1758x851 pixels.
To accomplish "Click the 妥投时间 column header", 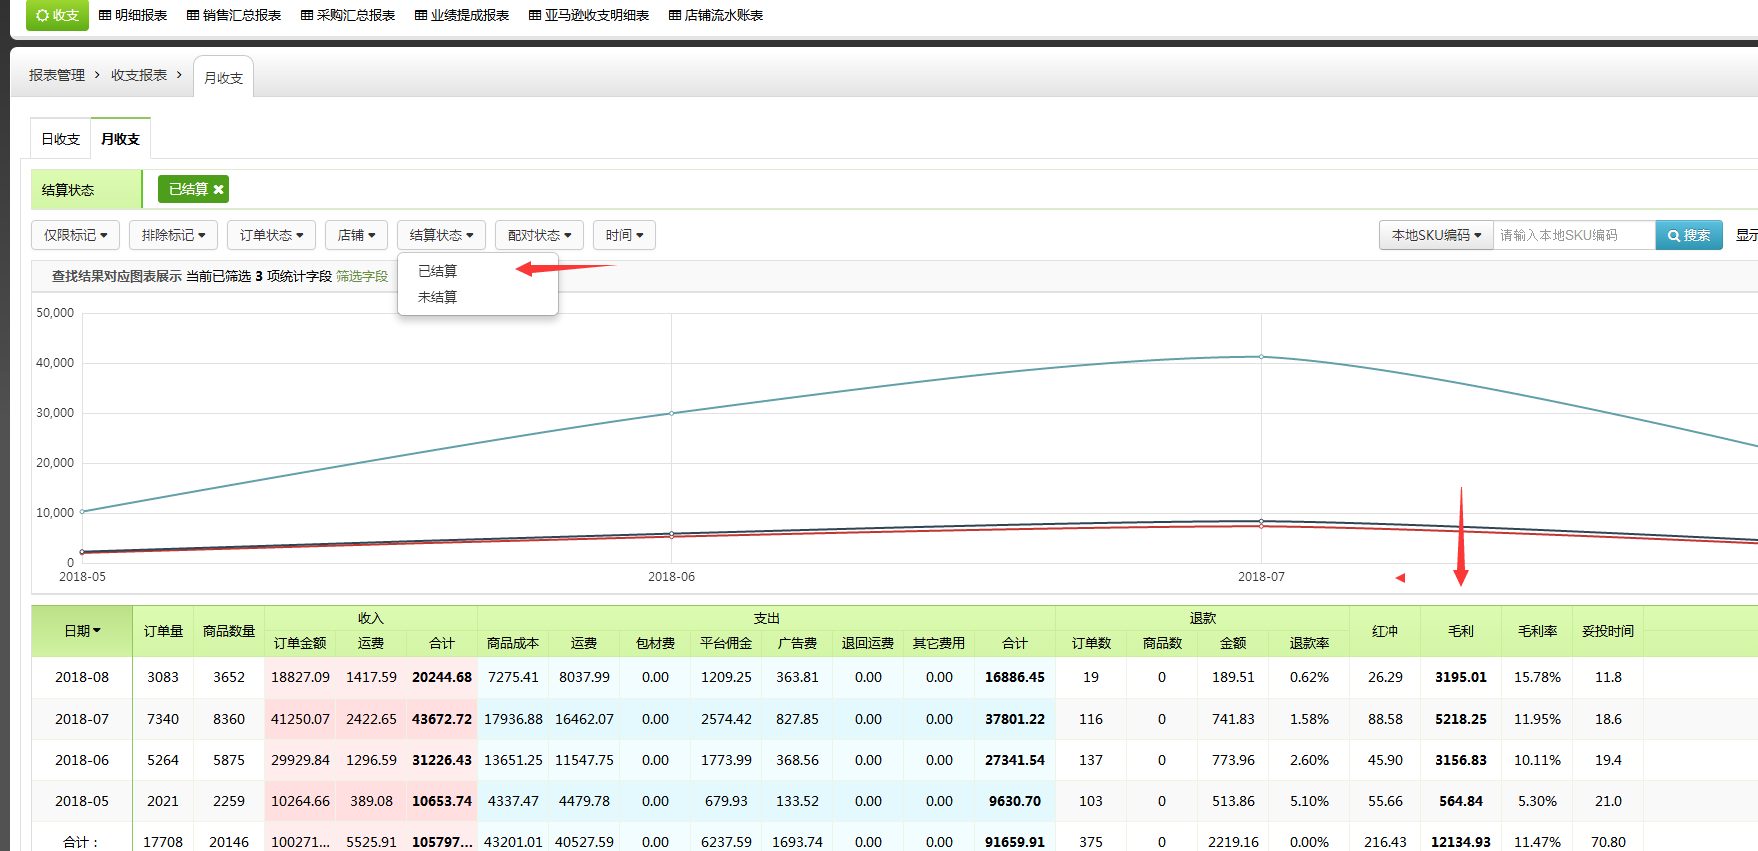I will (x=1608, y=631).
